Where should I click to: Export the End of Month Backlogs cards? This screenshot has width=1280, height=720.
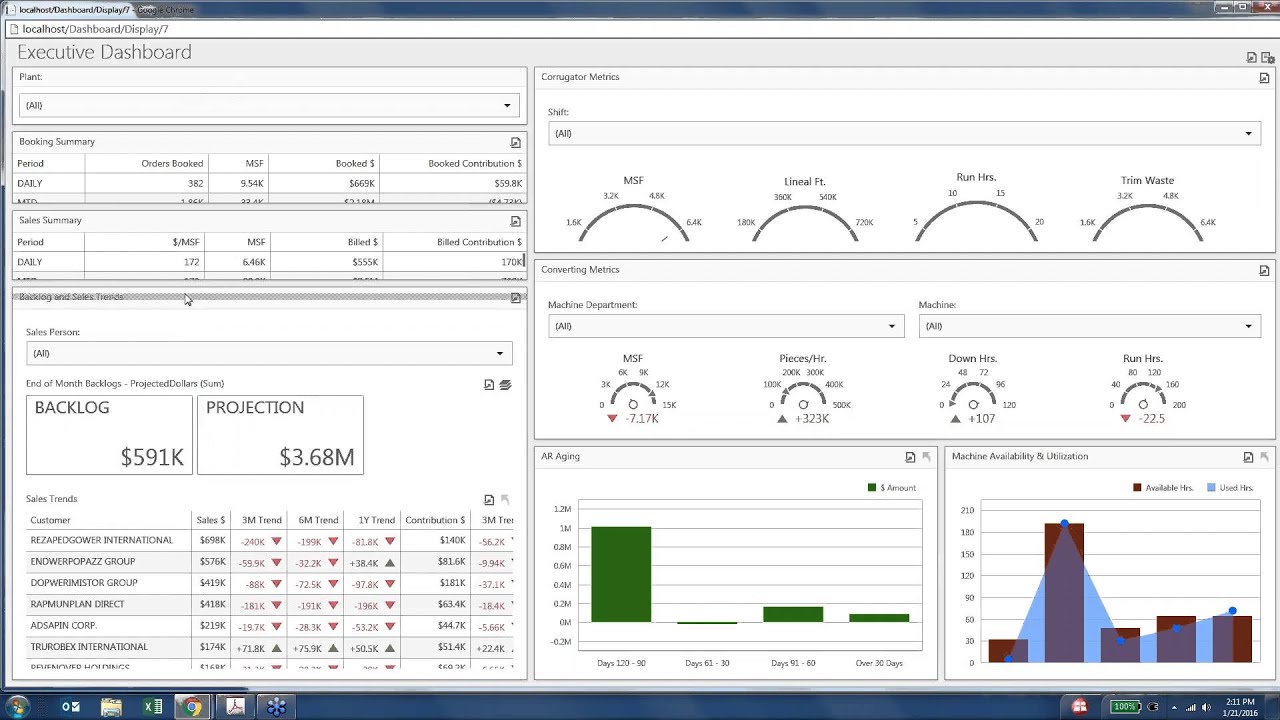489,385
